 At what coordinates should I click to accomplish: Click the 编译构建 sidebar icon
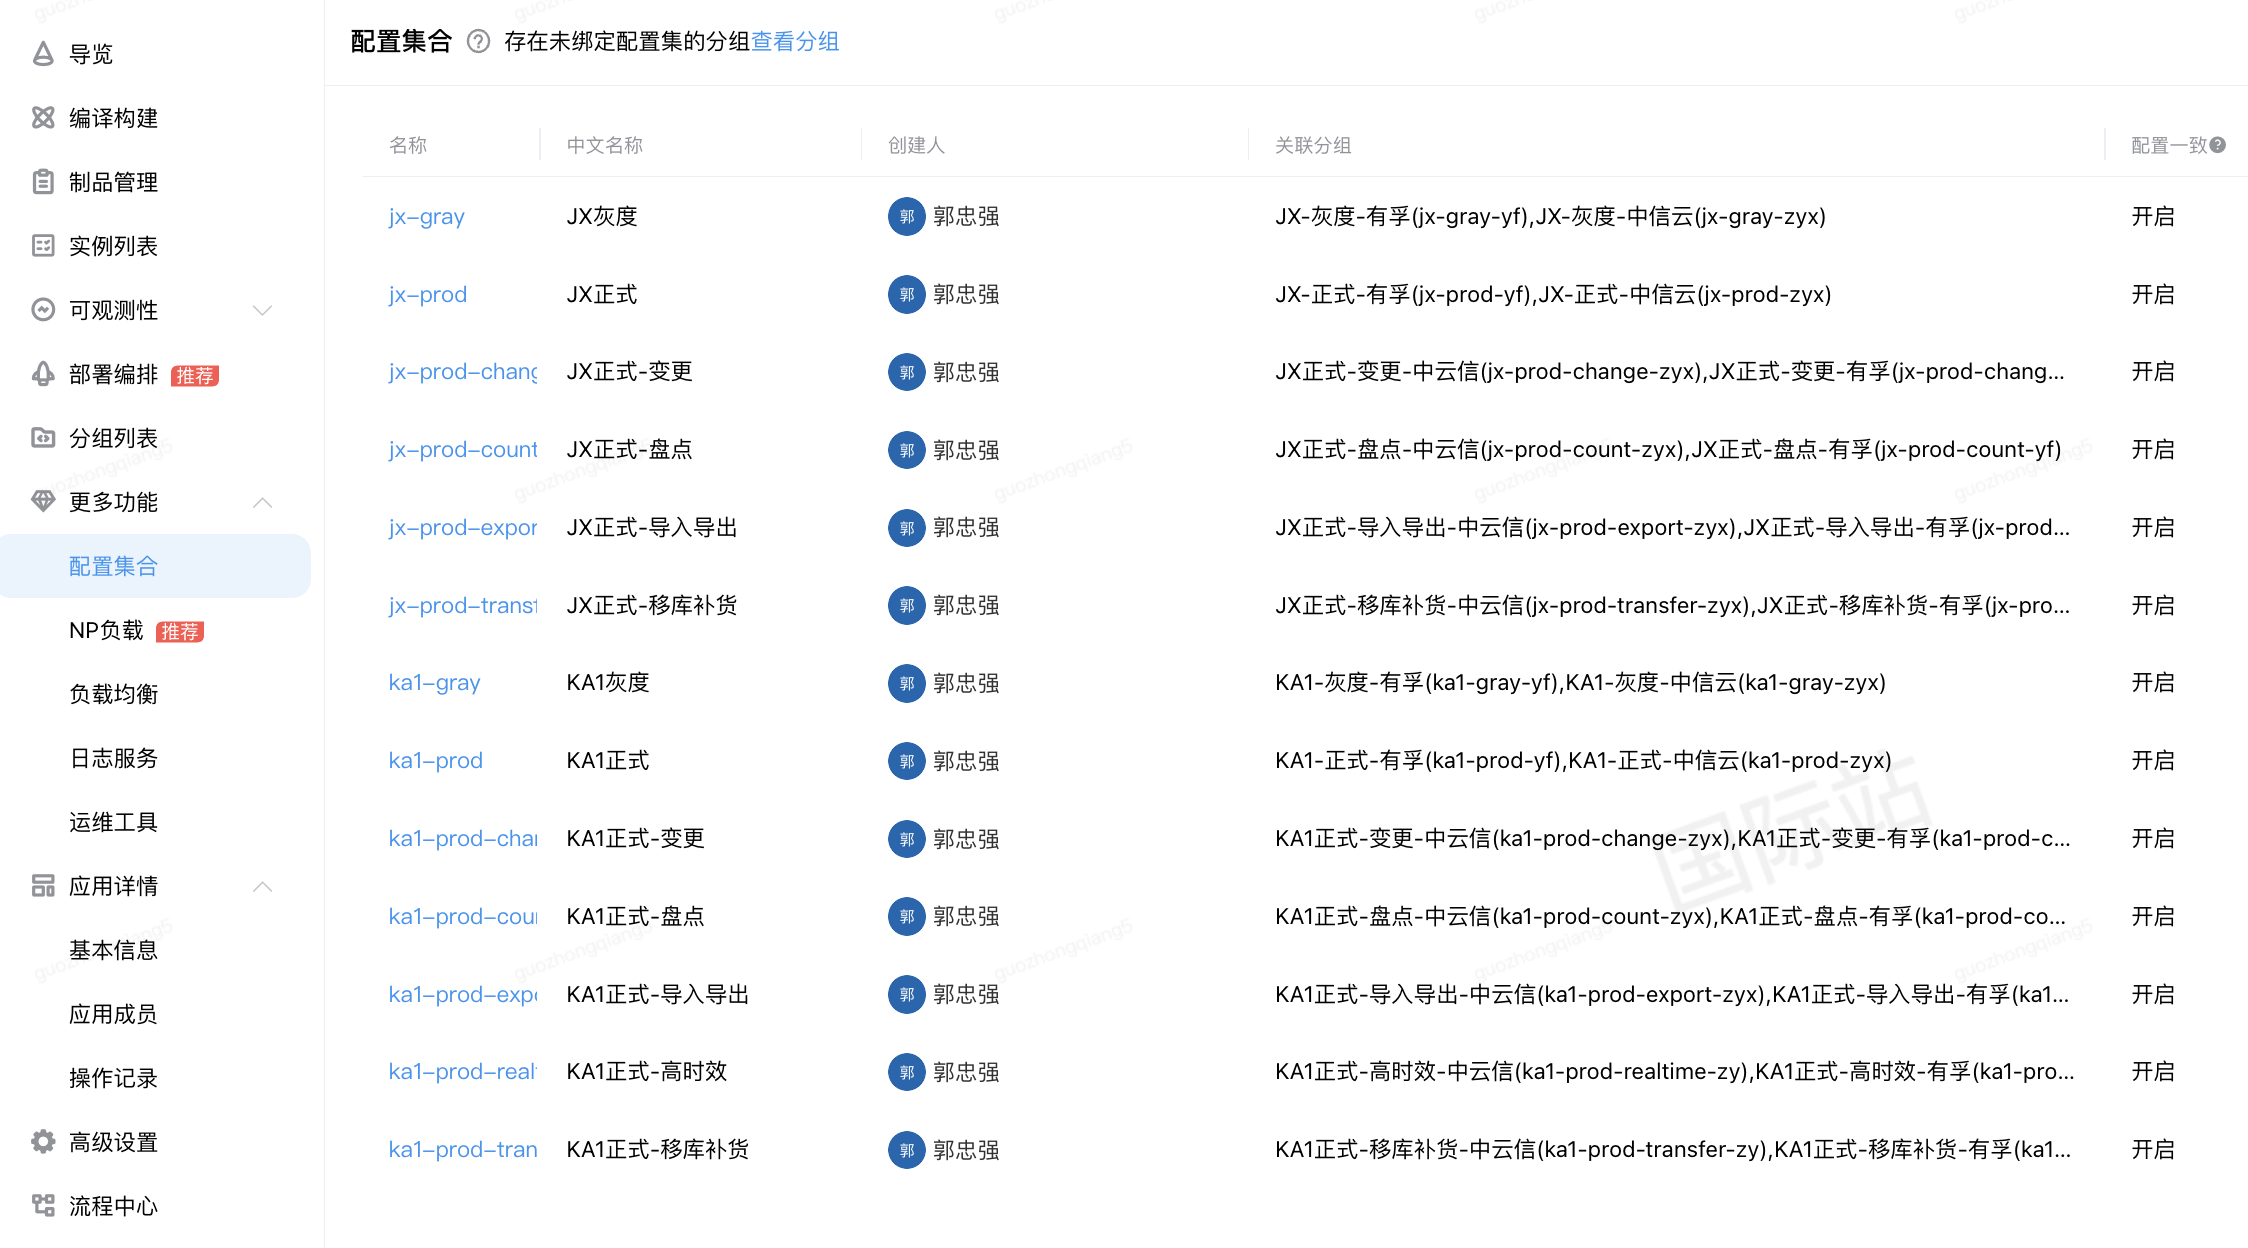click(x=42, y=118)
